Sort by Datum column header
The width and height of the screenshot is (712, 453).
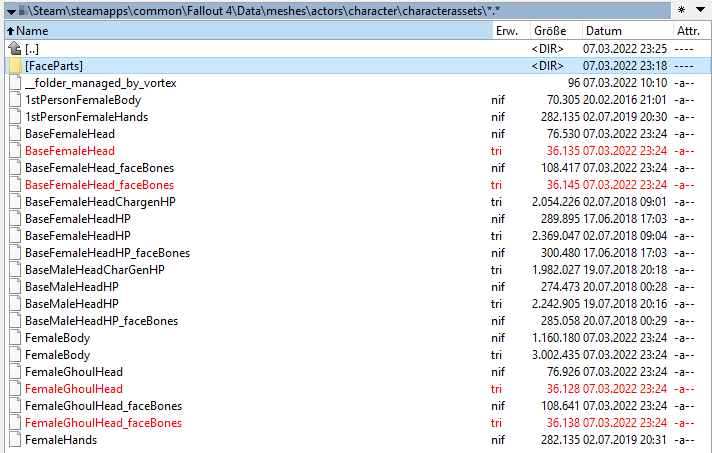[x=628, y=31]
